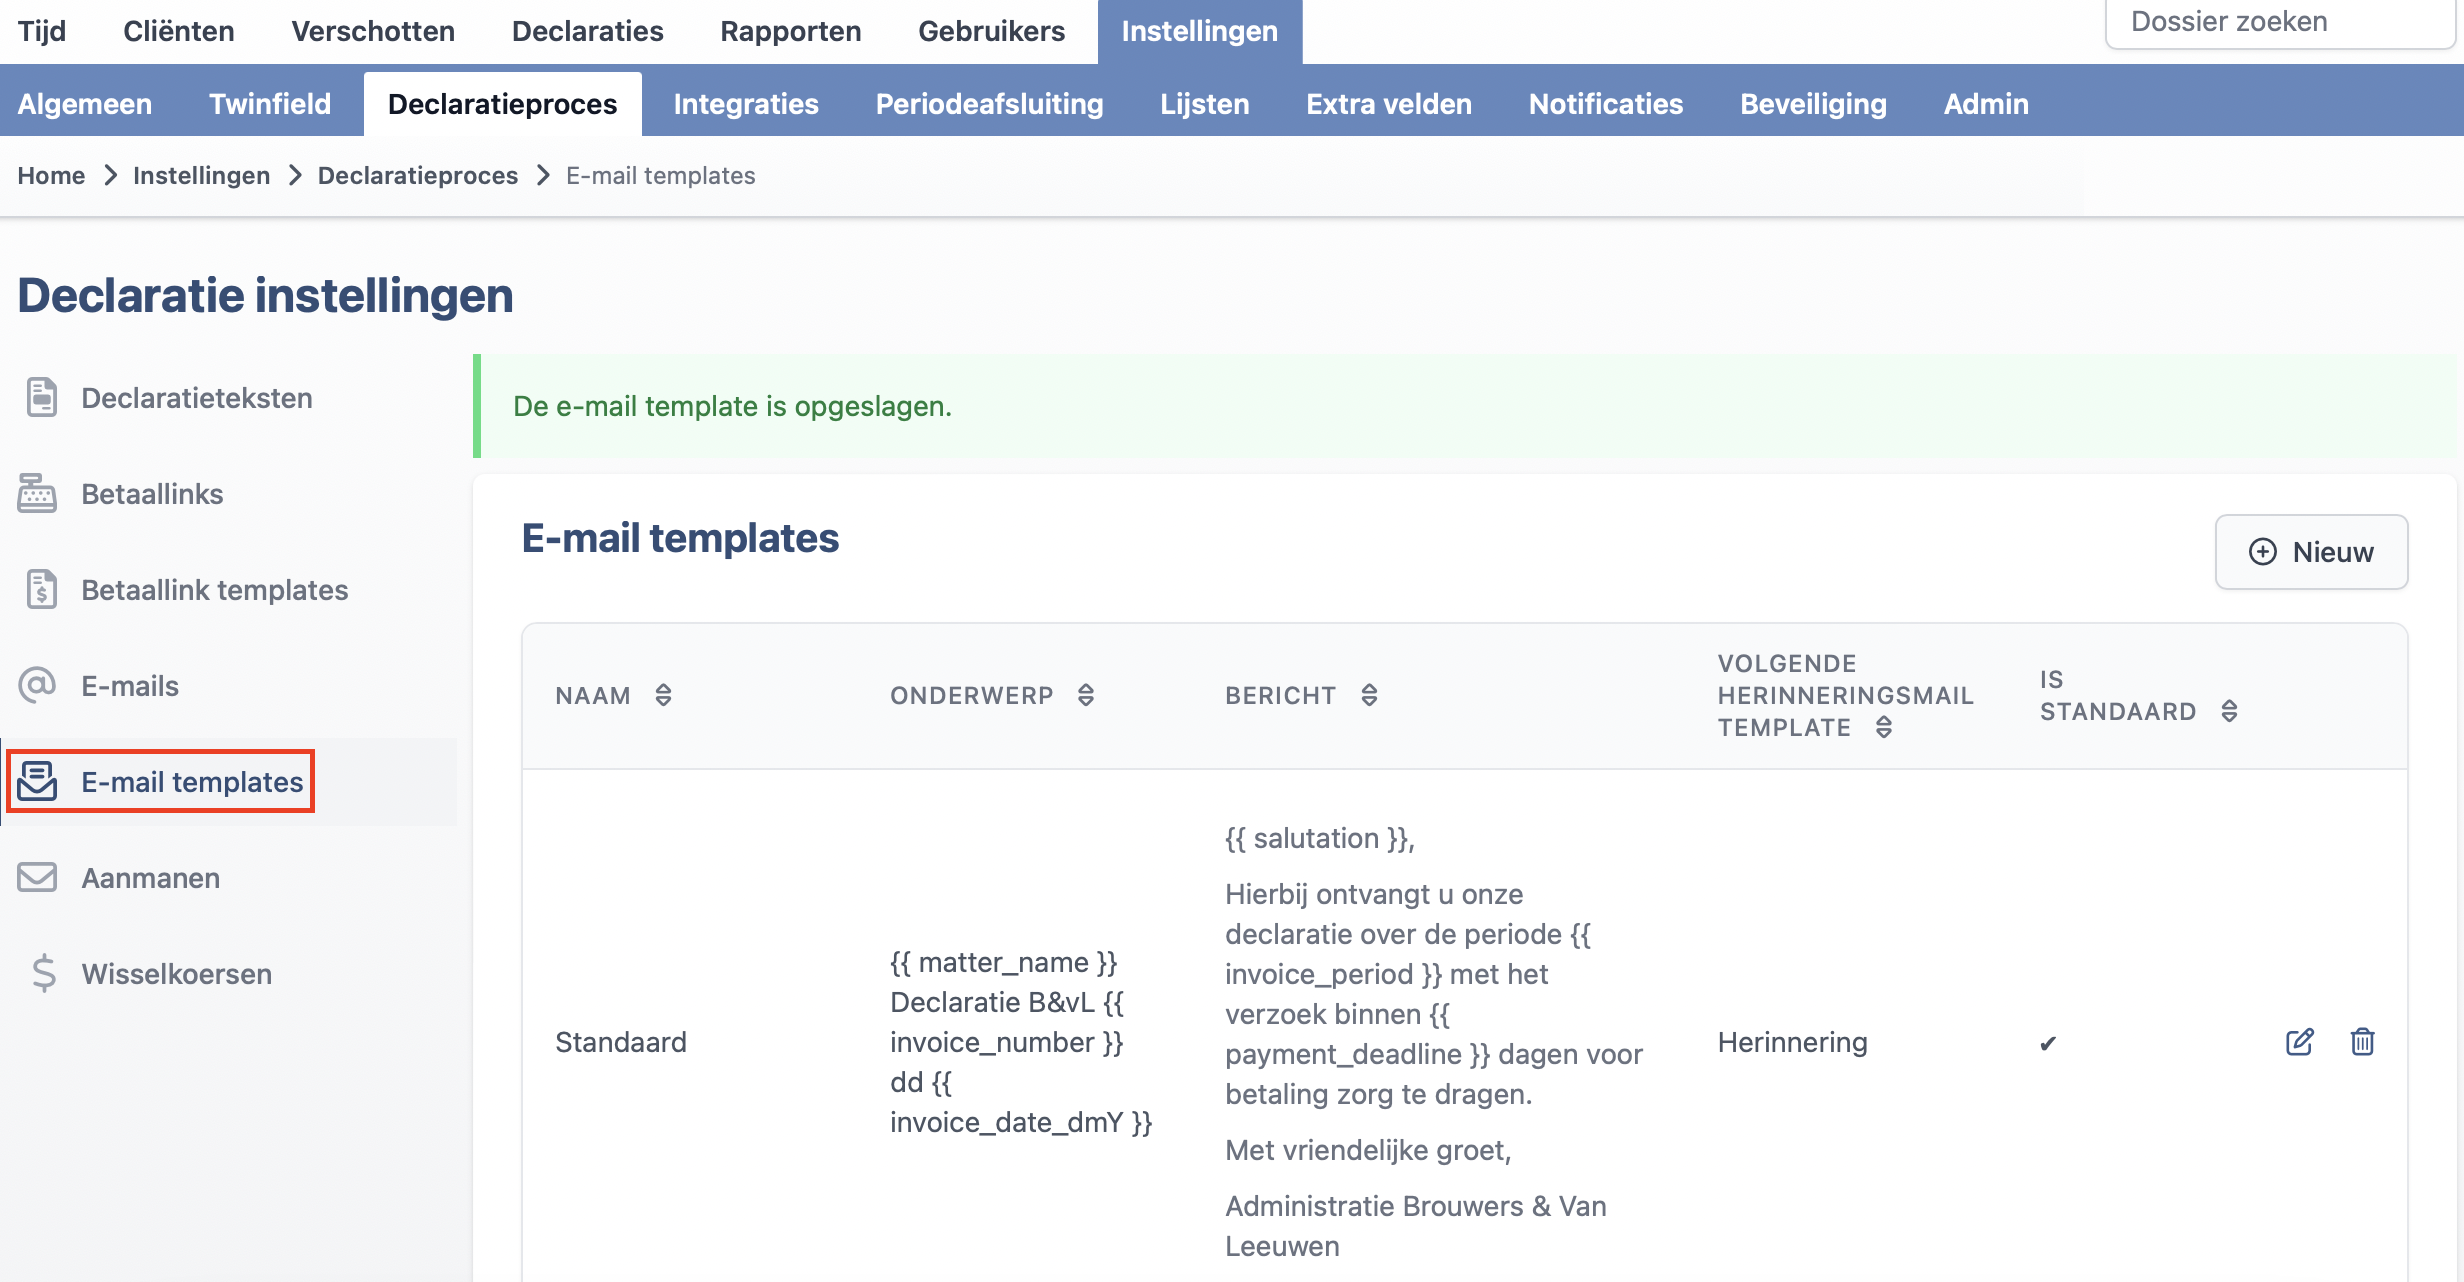Switch to the Integraties settings tab
Image resolution: width=2464 pixels, height=1282 pixels.
click(x=746, y=104)
